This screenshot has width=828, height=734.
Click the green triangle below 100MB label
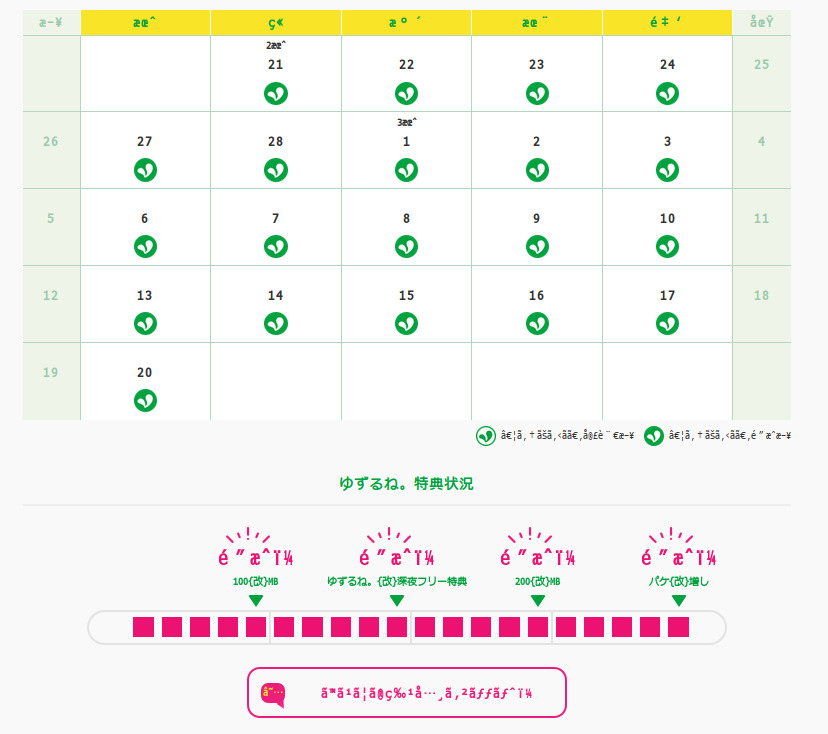[x=256, y=600]
